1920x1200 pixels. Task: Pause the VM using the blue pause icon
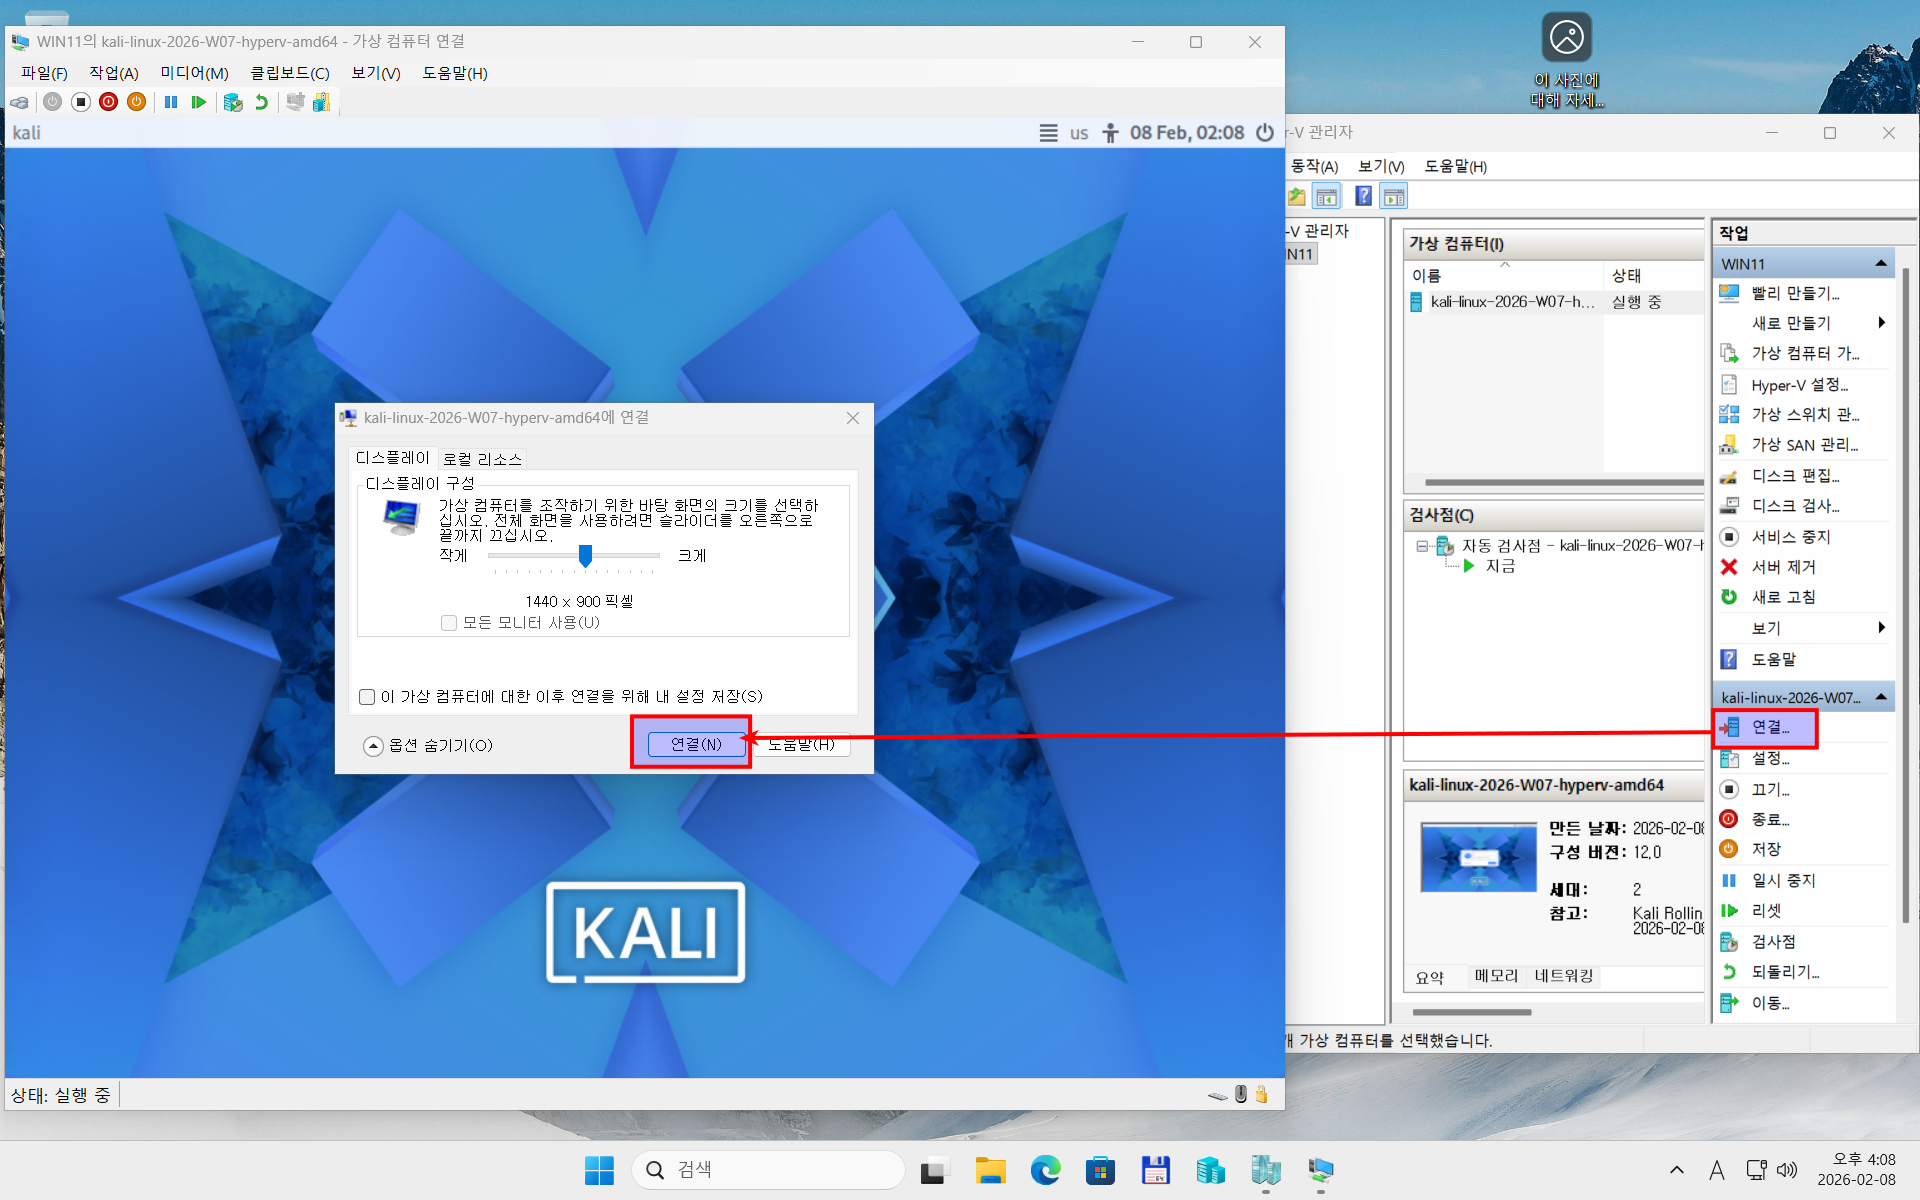[x=171, y=102]
